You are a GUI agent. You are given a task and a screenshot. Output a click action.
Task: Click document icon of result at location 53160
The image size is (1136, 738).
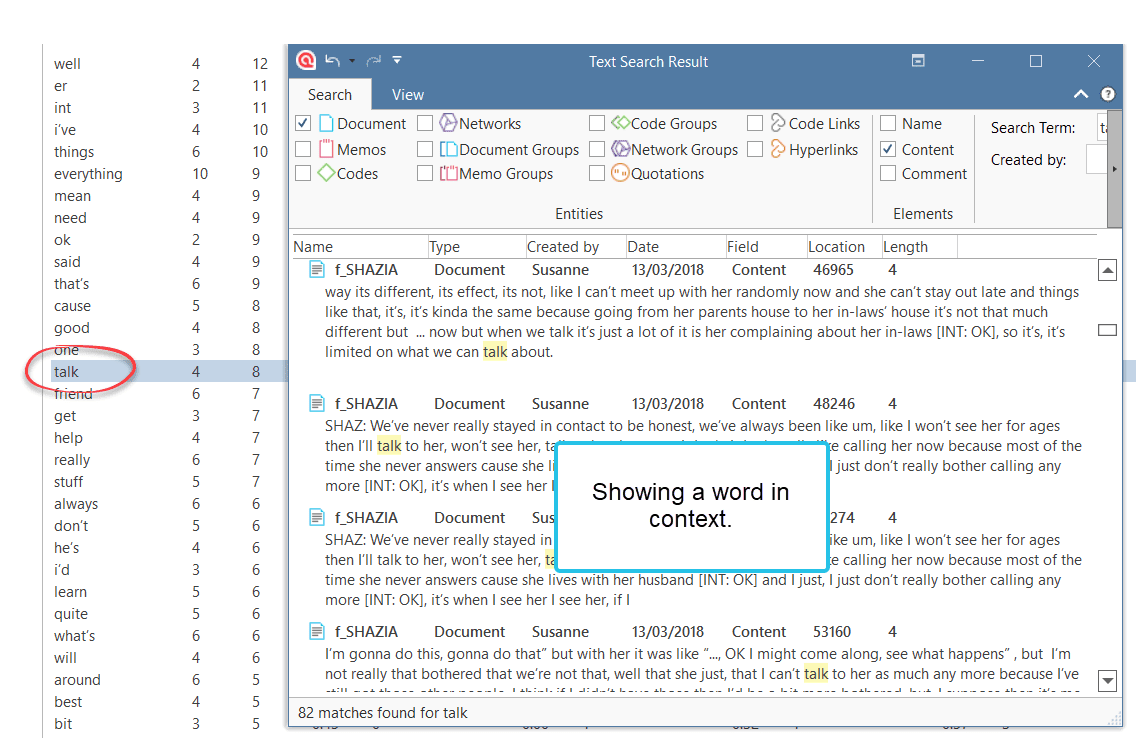tap(317, 632)
